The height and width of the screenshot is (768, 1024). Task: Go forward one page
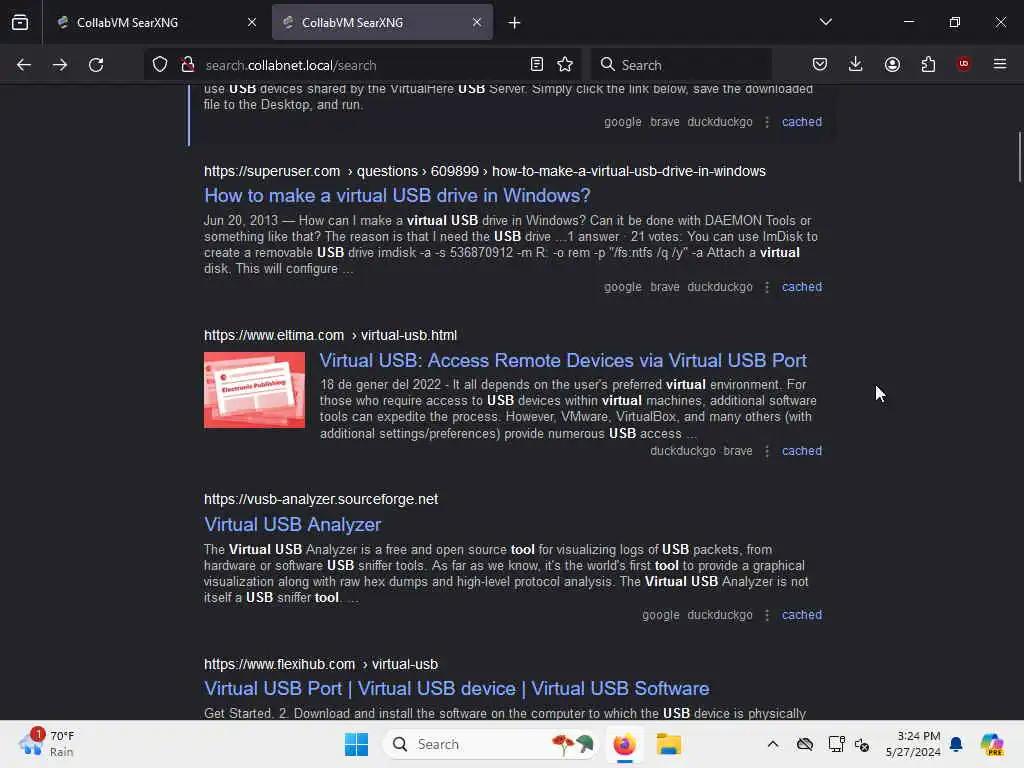60,65
